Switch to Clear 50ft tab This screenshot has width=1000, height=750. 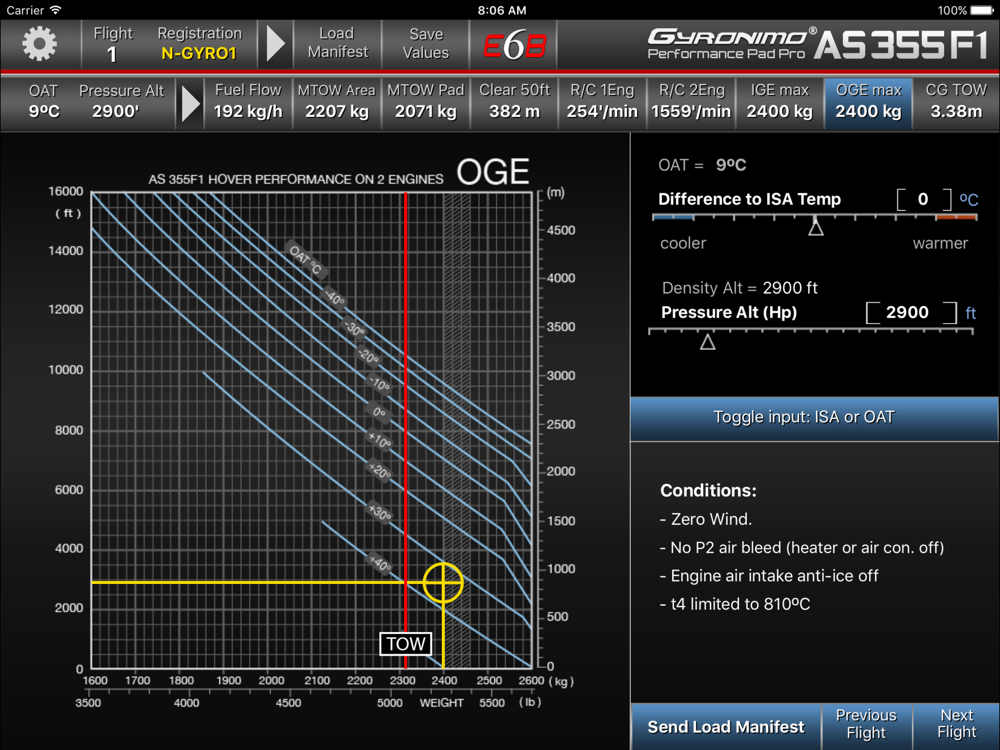514,101
